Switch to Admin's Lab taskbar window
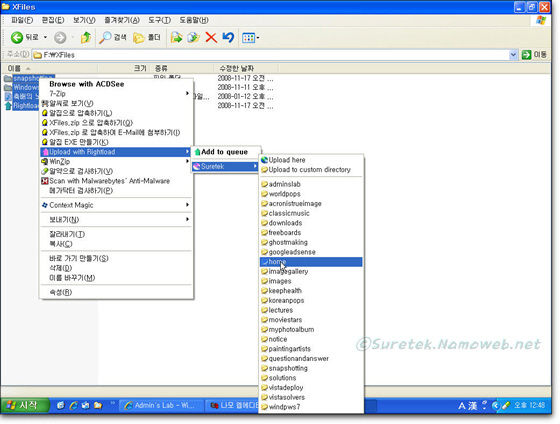 161,405
